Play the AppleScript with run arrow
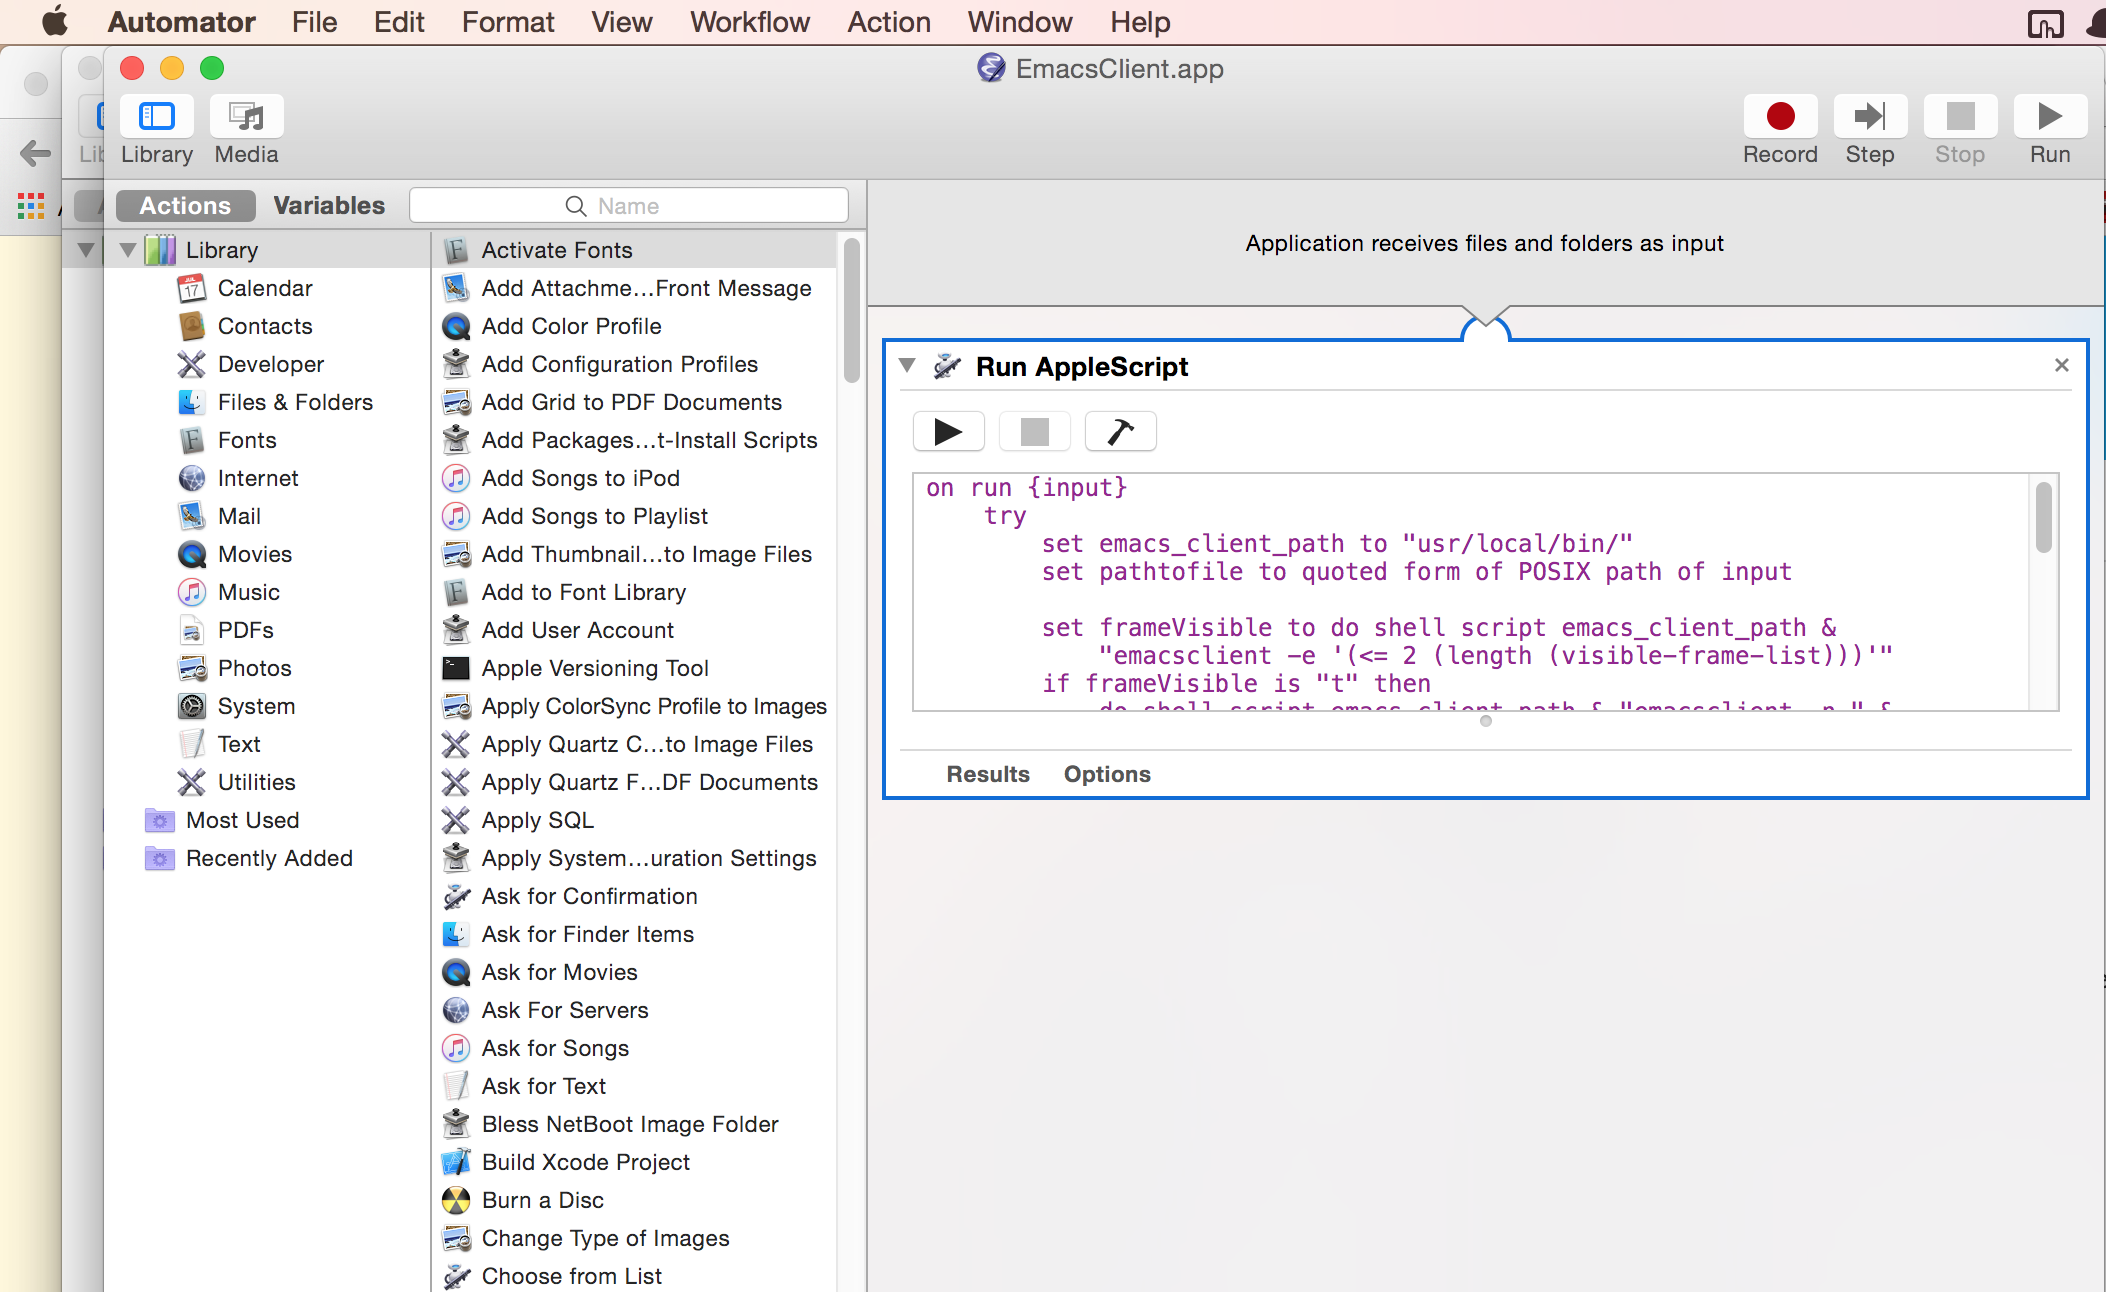Image resolution: width=2106 pixels, height=1292 pixels. [948, 432]
